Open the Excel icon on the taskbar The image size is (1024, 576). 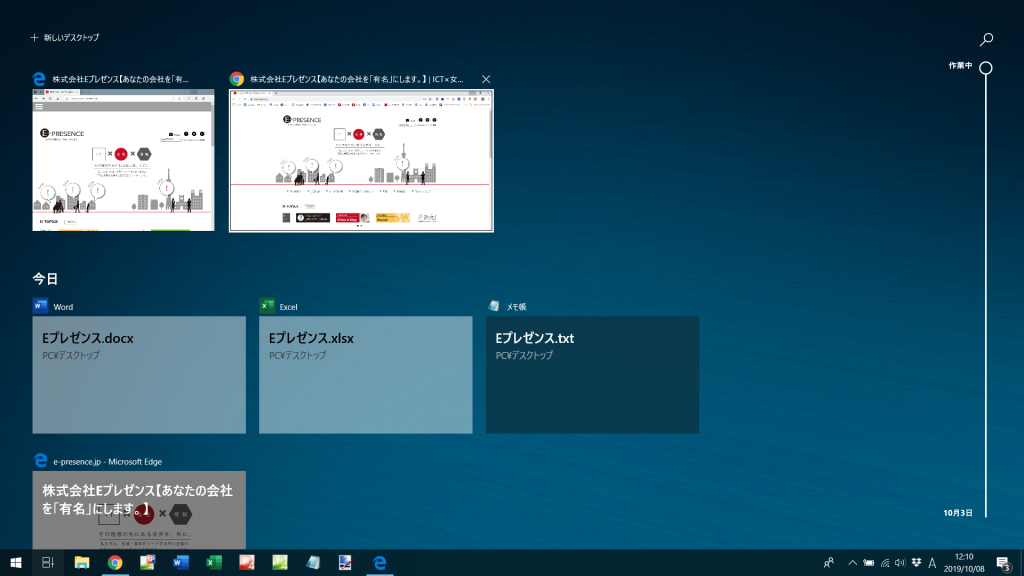214,562
